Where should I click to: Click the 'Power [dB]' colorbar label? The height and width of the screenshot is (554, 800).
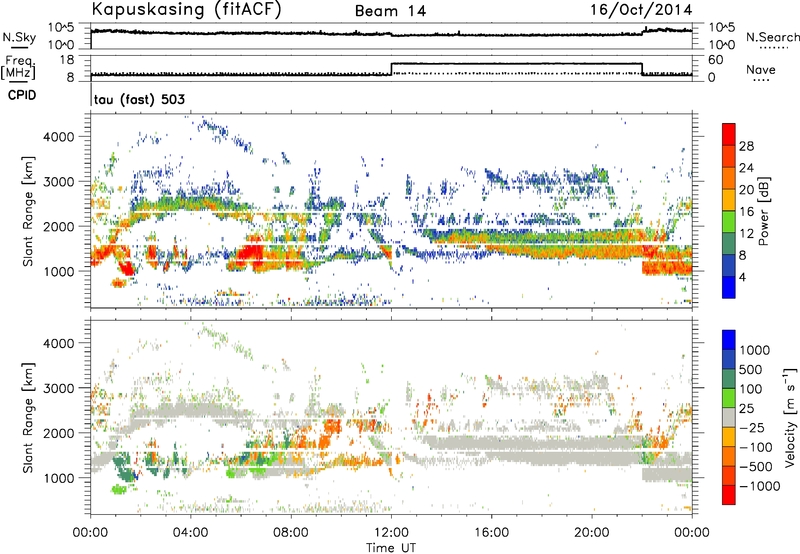pyautogui.click(x=764, y=211)
